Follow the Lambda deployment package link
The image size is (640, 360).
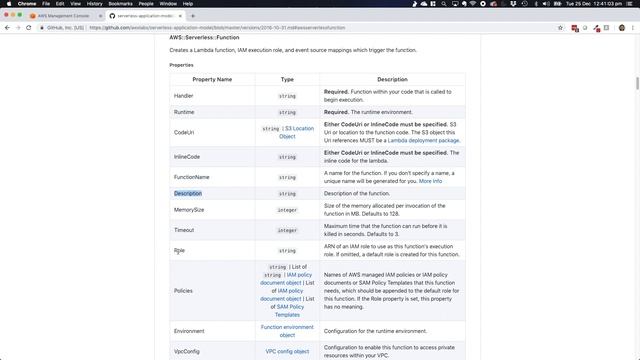click(x=423, y=140)
